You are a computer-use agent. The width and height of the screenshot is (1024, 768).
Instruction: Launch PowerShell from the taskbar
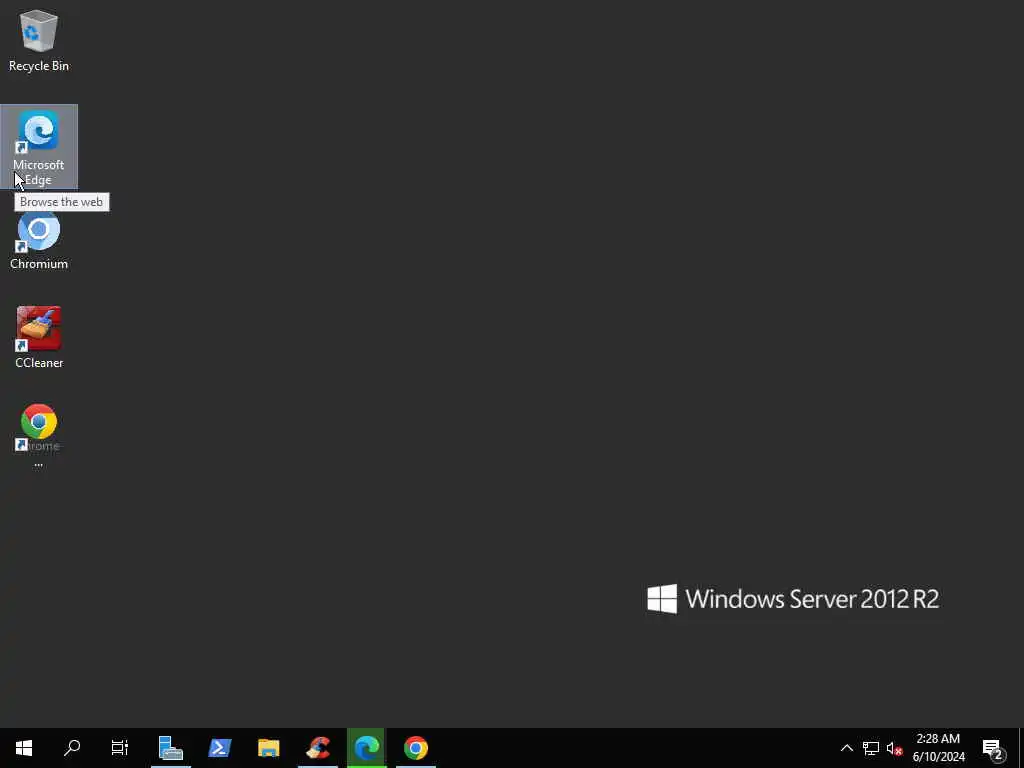click(x=219, y=748)
